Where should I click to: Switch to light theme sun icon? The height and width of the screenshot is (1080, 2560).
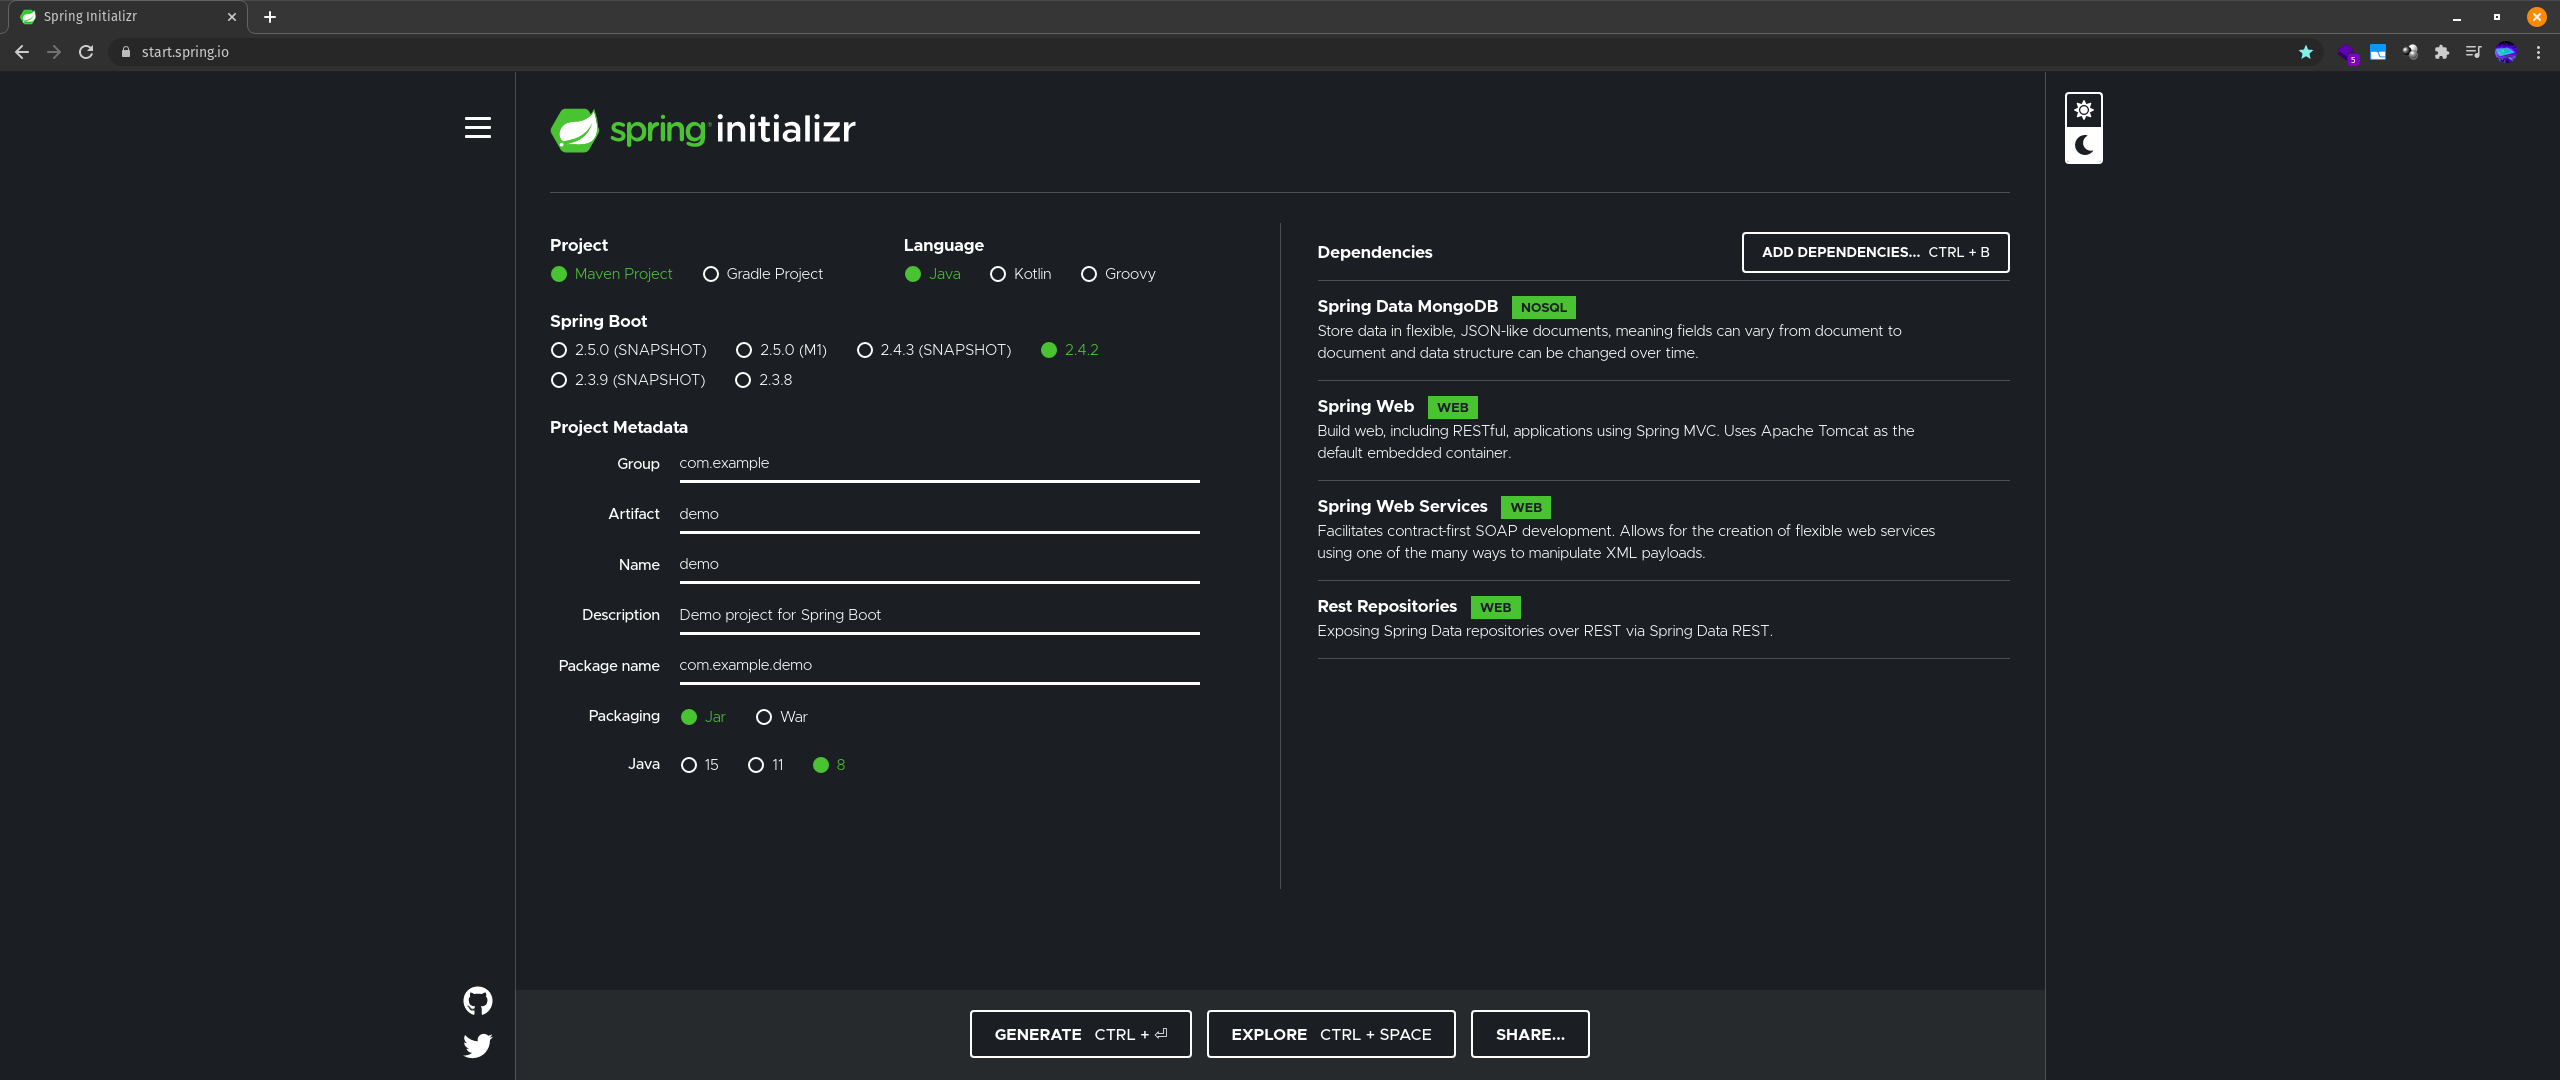click(2084, 110)
